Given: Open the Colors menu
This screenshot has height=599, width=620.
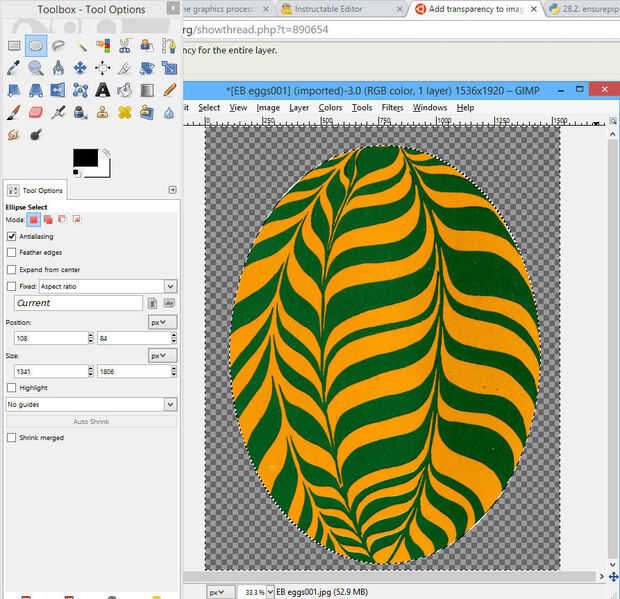Looking at the screenshot, I should [330, 107].
